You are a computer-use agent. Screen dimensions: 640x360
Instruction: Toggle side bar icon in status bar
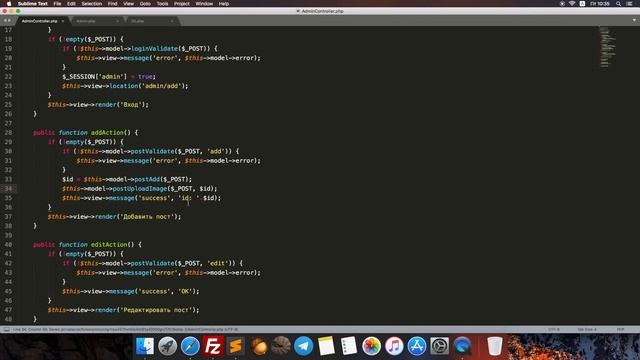pyautogui.click(x=6, y=329)
